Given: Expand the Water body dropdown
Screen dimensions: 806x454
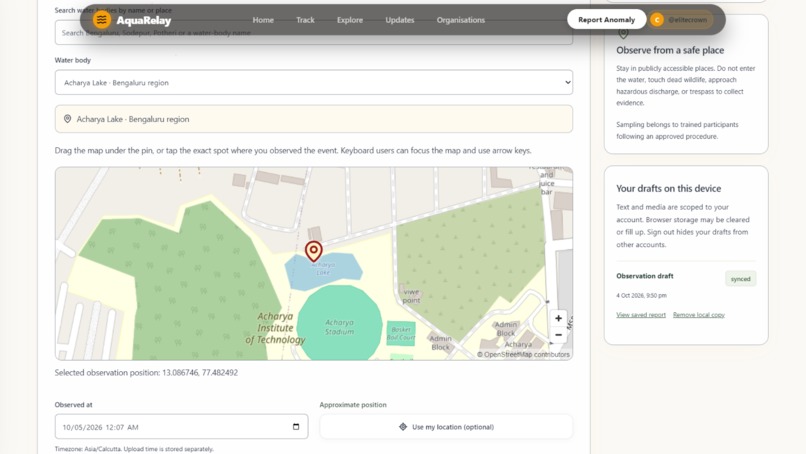Looking at the screenshot, I should (x=314, y=82).
